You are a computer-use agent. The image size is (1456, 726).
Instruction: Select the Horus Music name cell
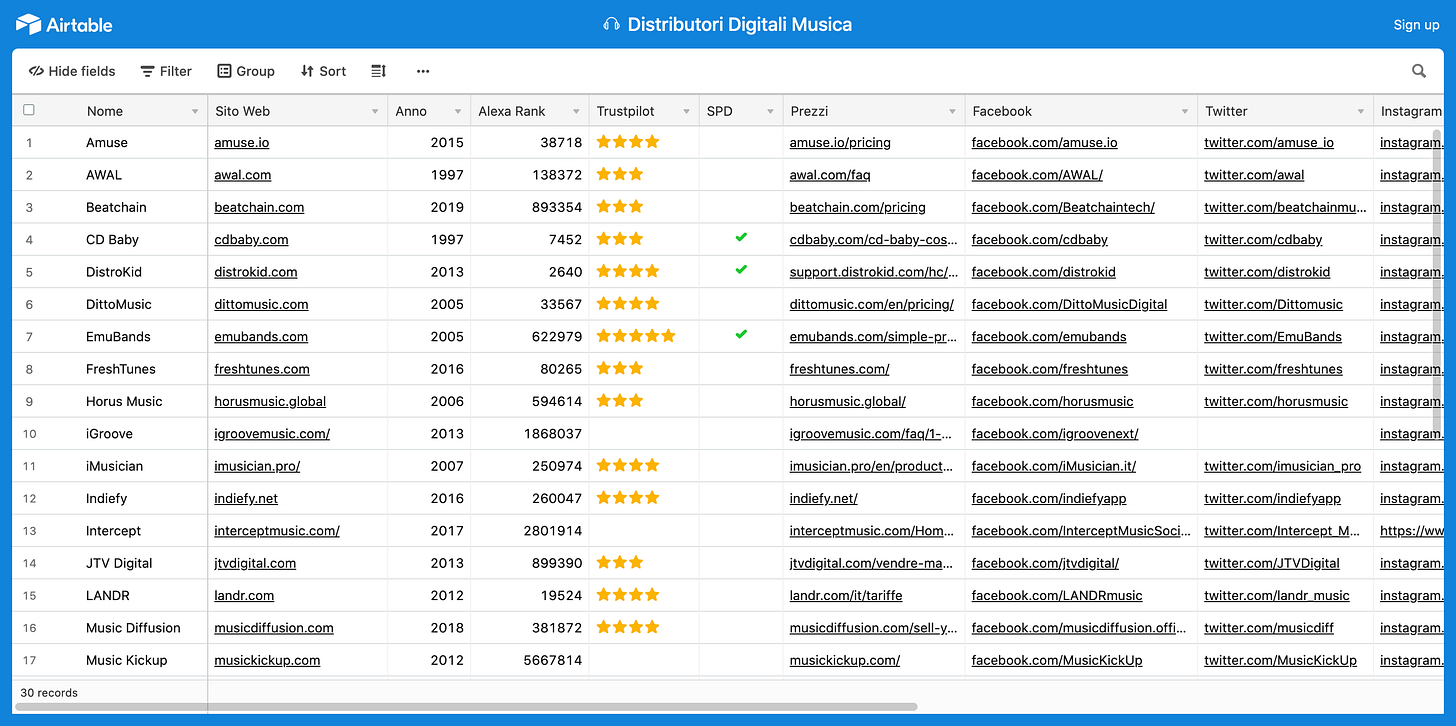click(124, 401)
